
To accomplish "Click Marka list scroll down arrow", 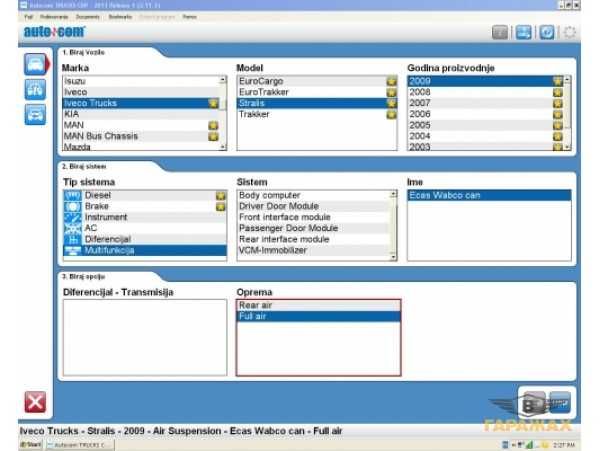I will coord(223,147).
